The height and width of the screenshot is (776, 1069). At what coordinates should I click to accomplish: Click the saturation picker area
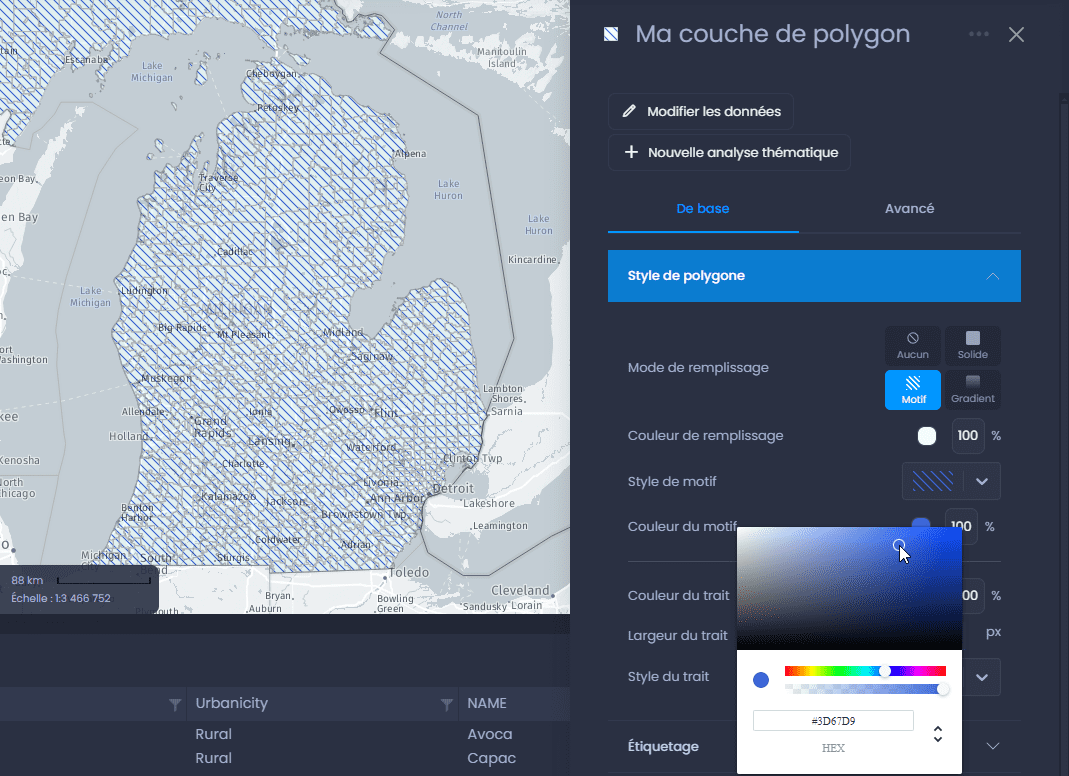click(x=849, y=588)
